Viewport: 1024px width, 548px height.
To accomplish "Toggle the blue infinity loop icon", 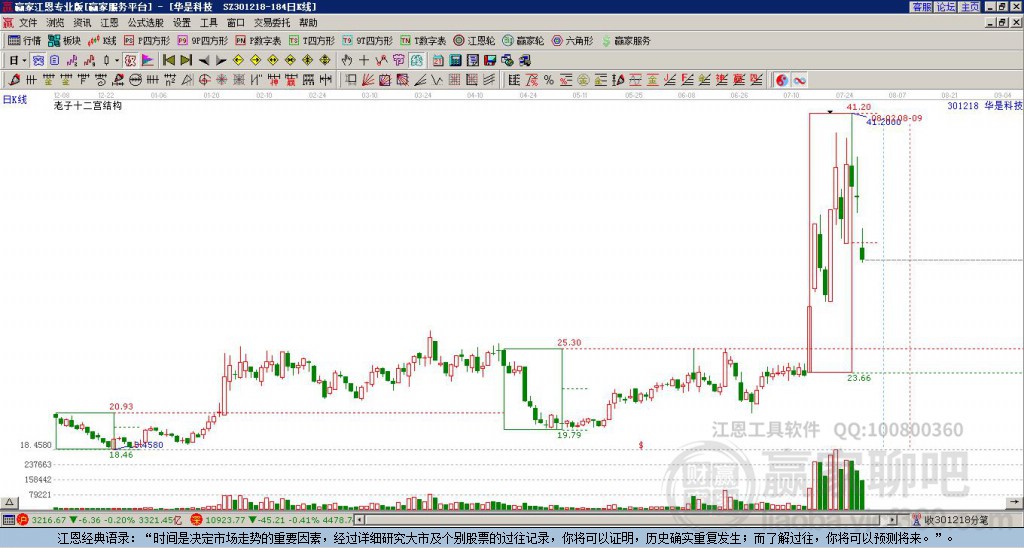I will (x=799, y=80).
